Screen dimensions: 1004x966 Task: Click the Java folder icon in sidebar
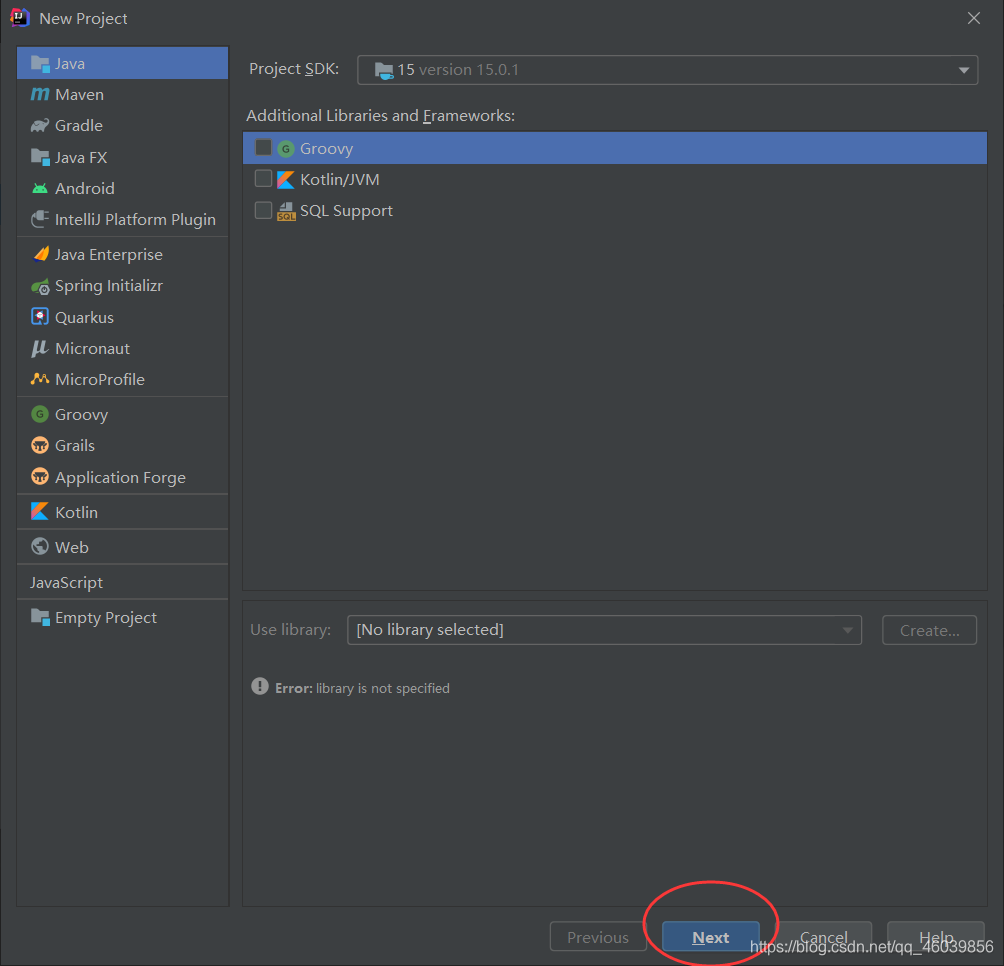[x=40, y=63]
